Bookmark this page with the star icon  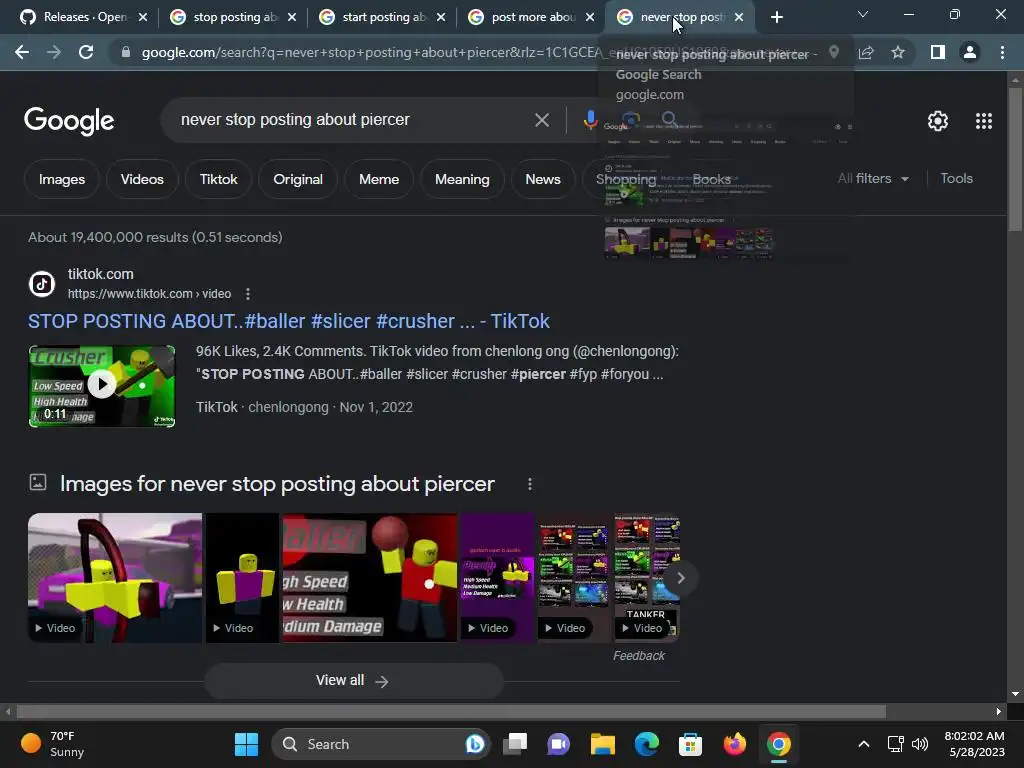tap(898, 52)
